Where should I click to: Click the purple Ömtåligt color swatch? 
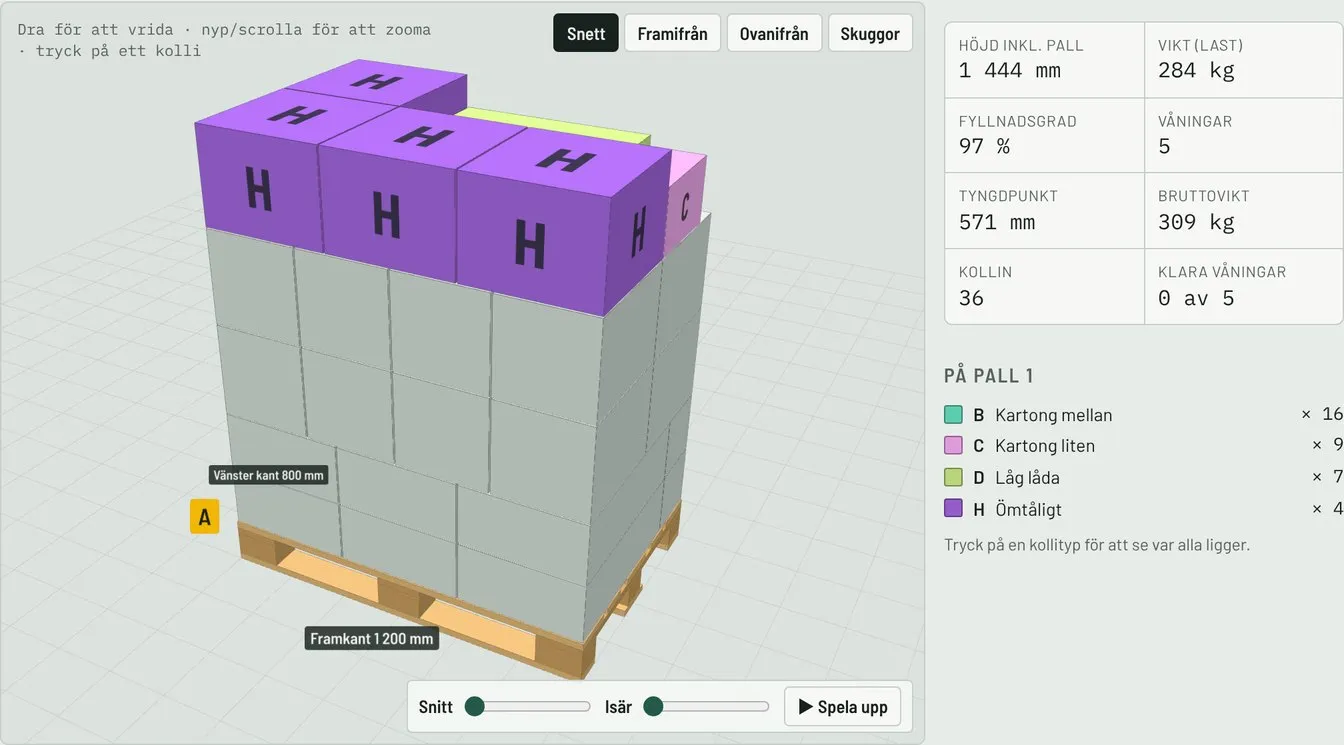[x=953, y=509]
